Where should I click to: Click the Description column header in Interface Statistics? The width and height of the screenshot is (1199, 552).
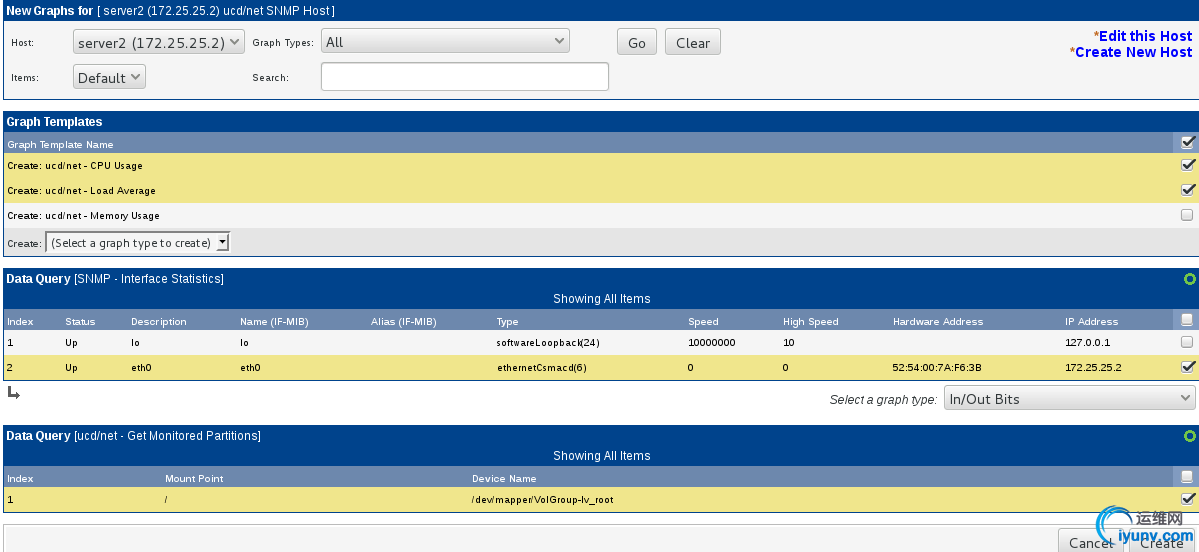(x=159, y=322)
